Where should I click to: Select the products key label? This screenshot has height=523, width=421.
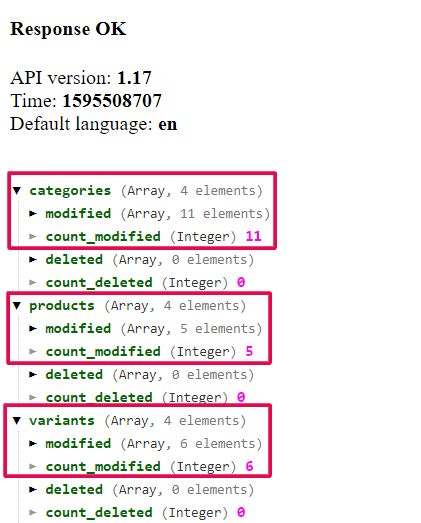(x=62, y=306)
